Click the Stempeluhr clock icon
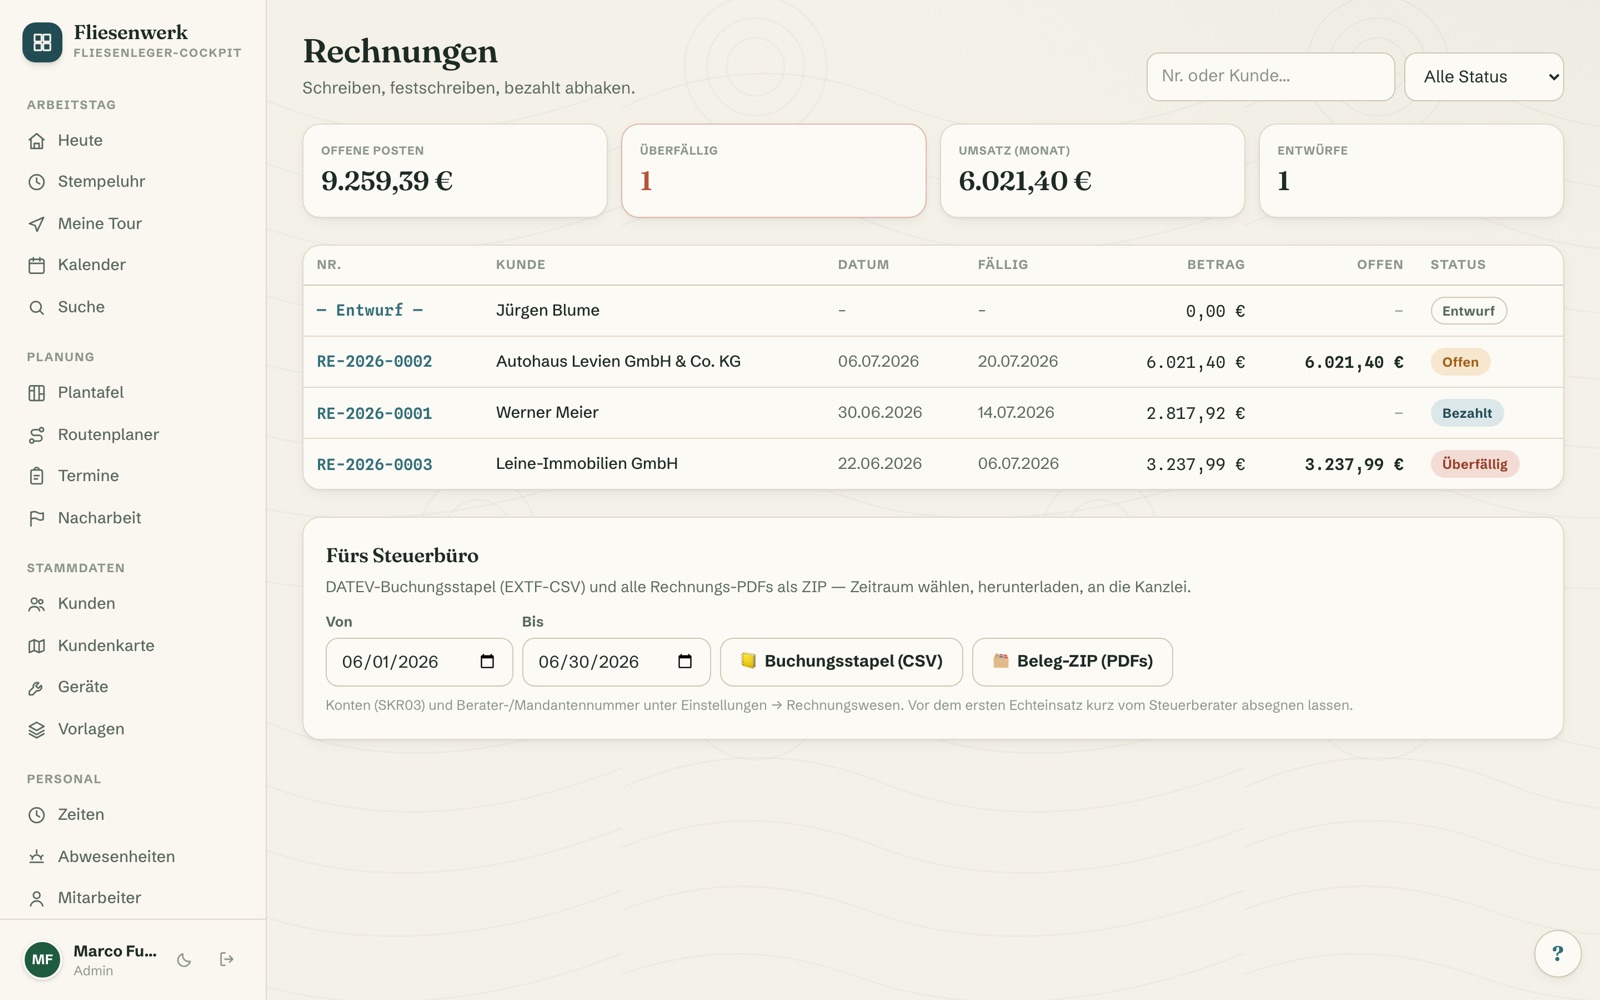Screen dimensions: 1600x1000 [37, 182]
